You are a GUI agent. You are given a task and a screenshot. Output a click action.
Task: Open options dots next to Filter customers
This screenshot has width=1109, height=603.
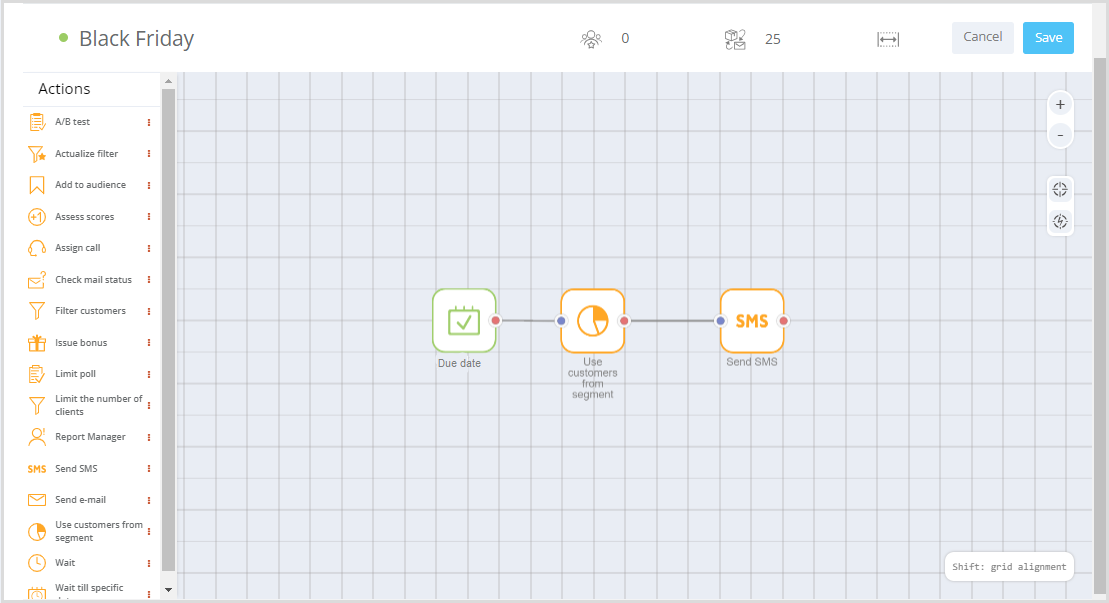(x=149, y=311)
